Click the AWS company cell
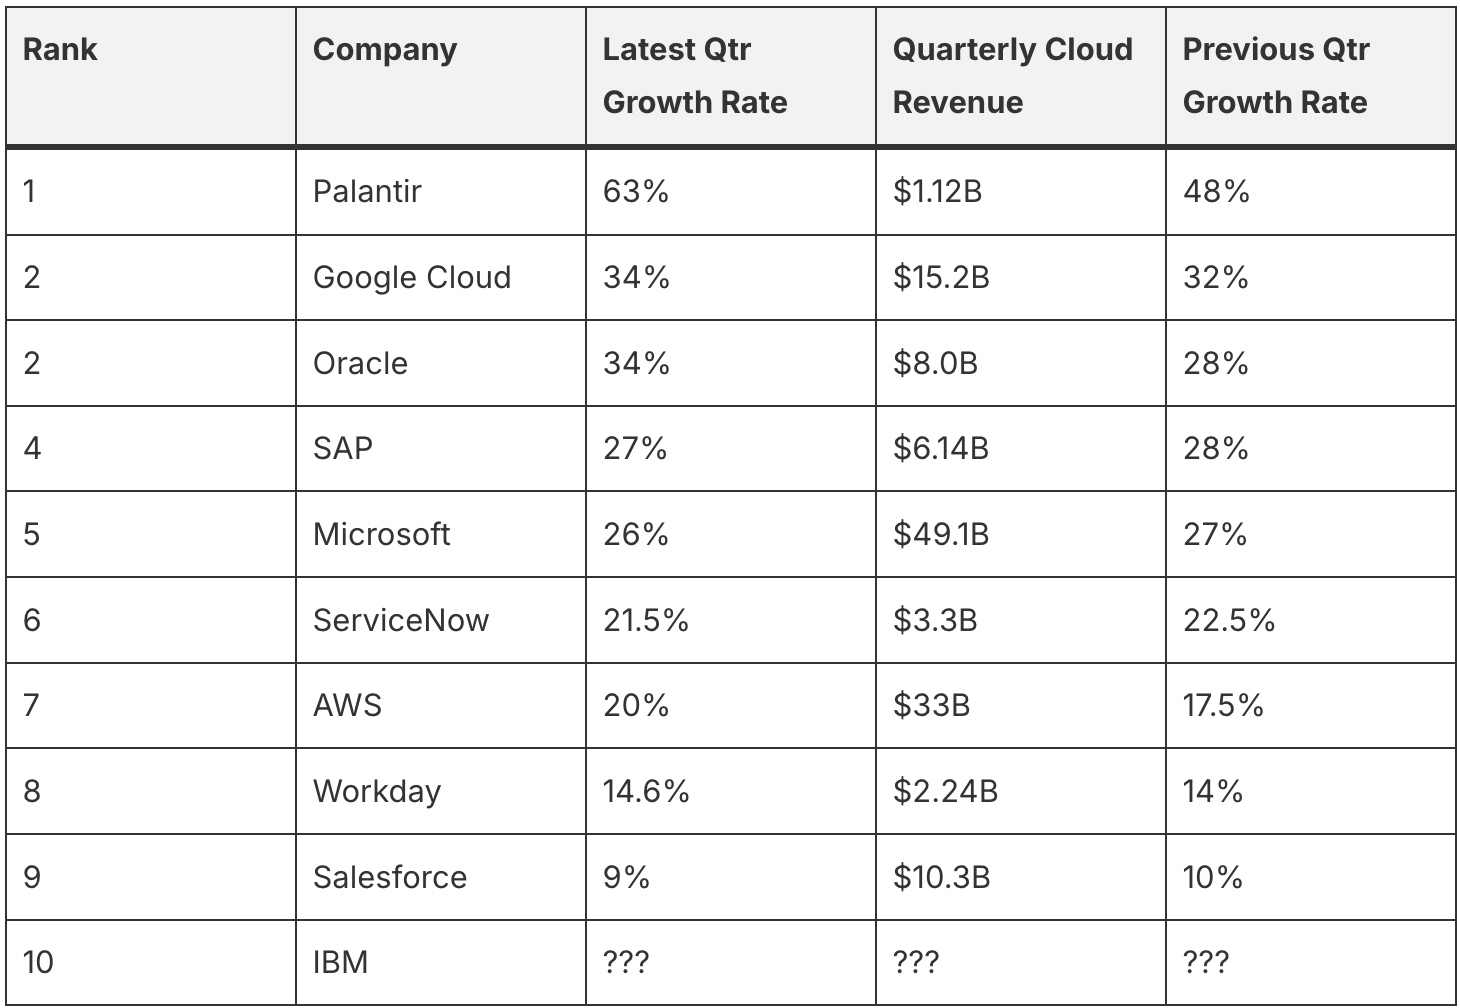 347,706
